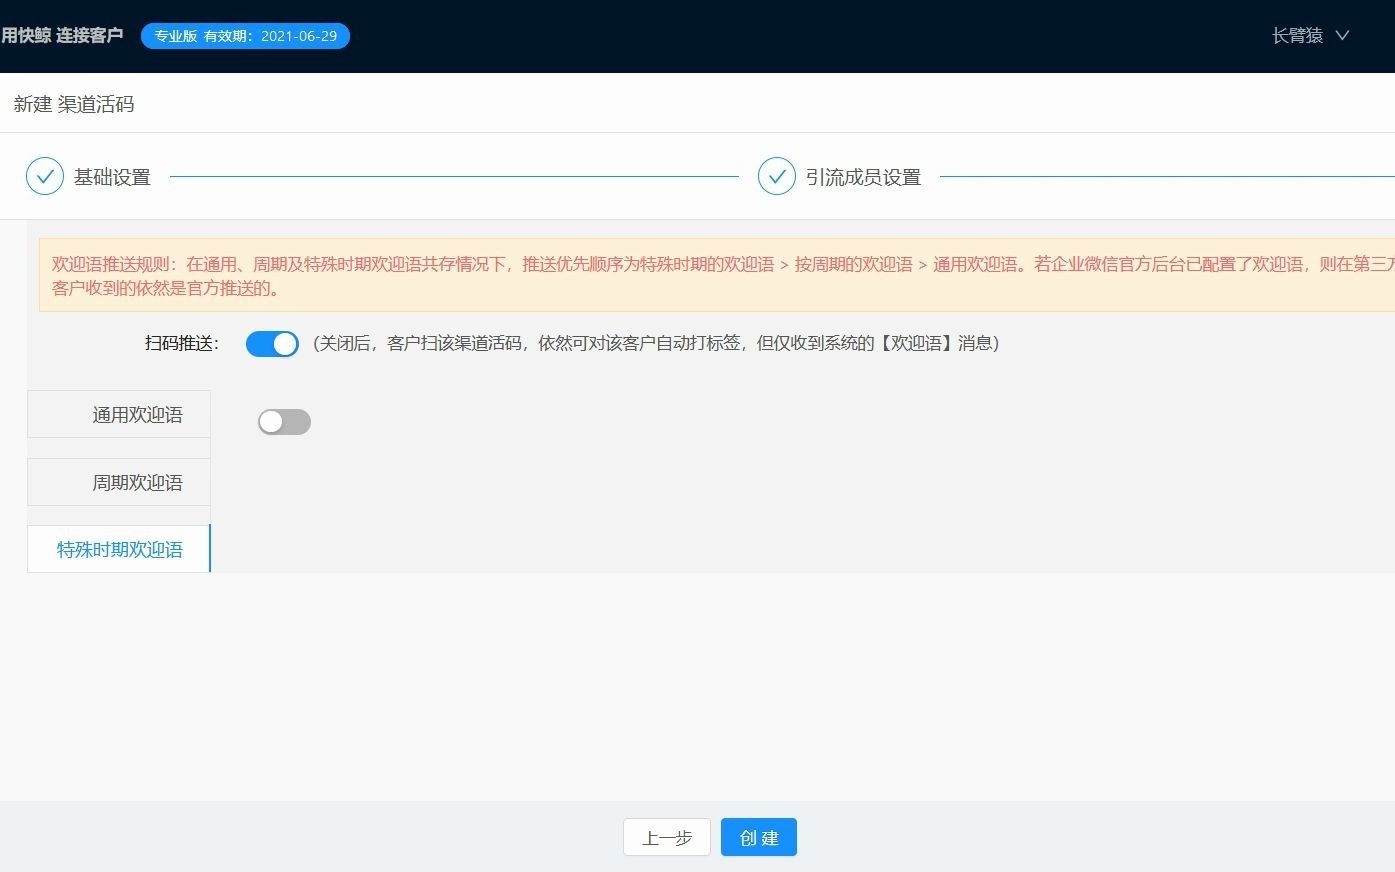This screenshot has height=872, width=1395.
Task: Select the 特殊时期欢迎语 tab
Action: [119, 549]
